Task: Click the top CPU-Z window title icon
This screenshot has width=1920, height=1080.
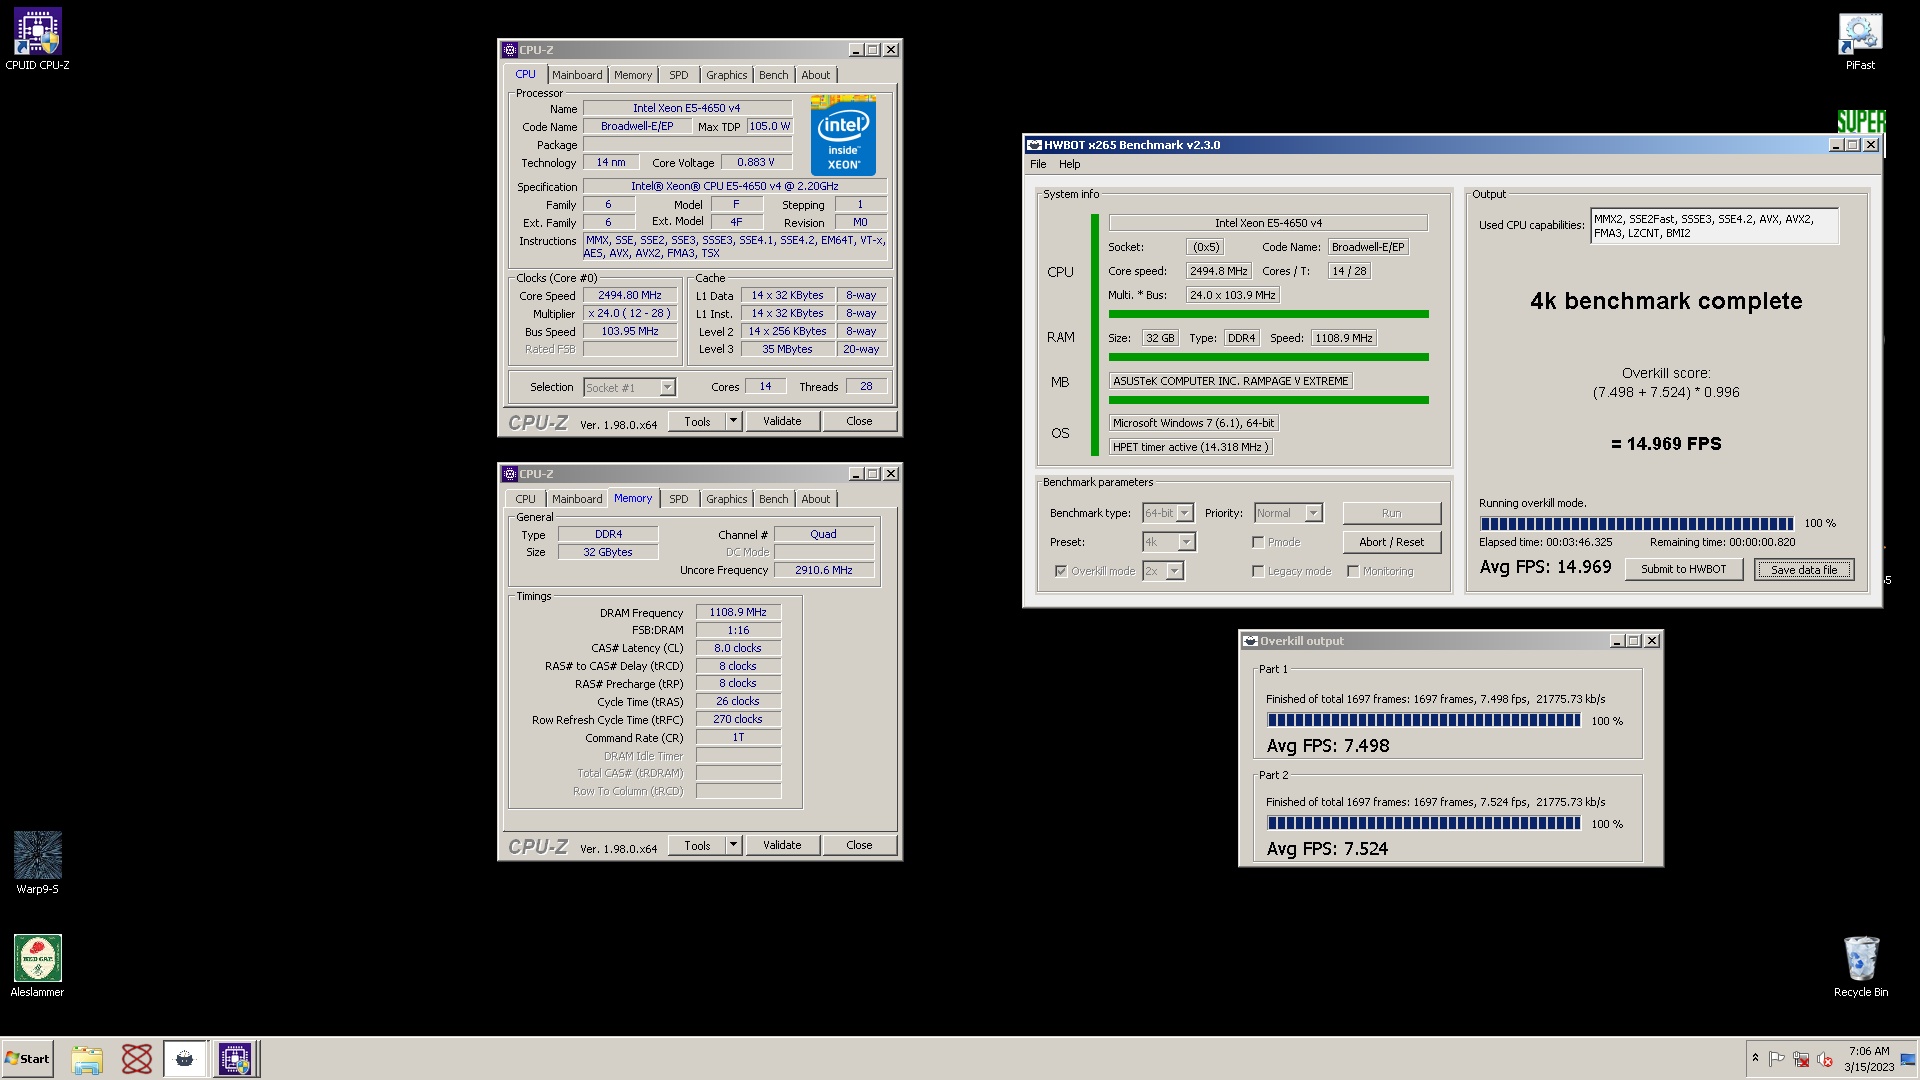Action: [510, 50]
